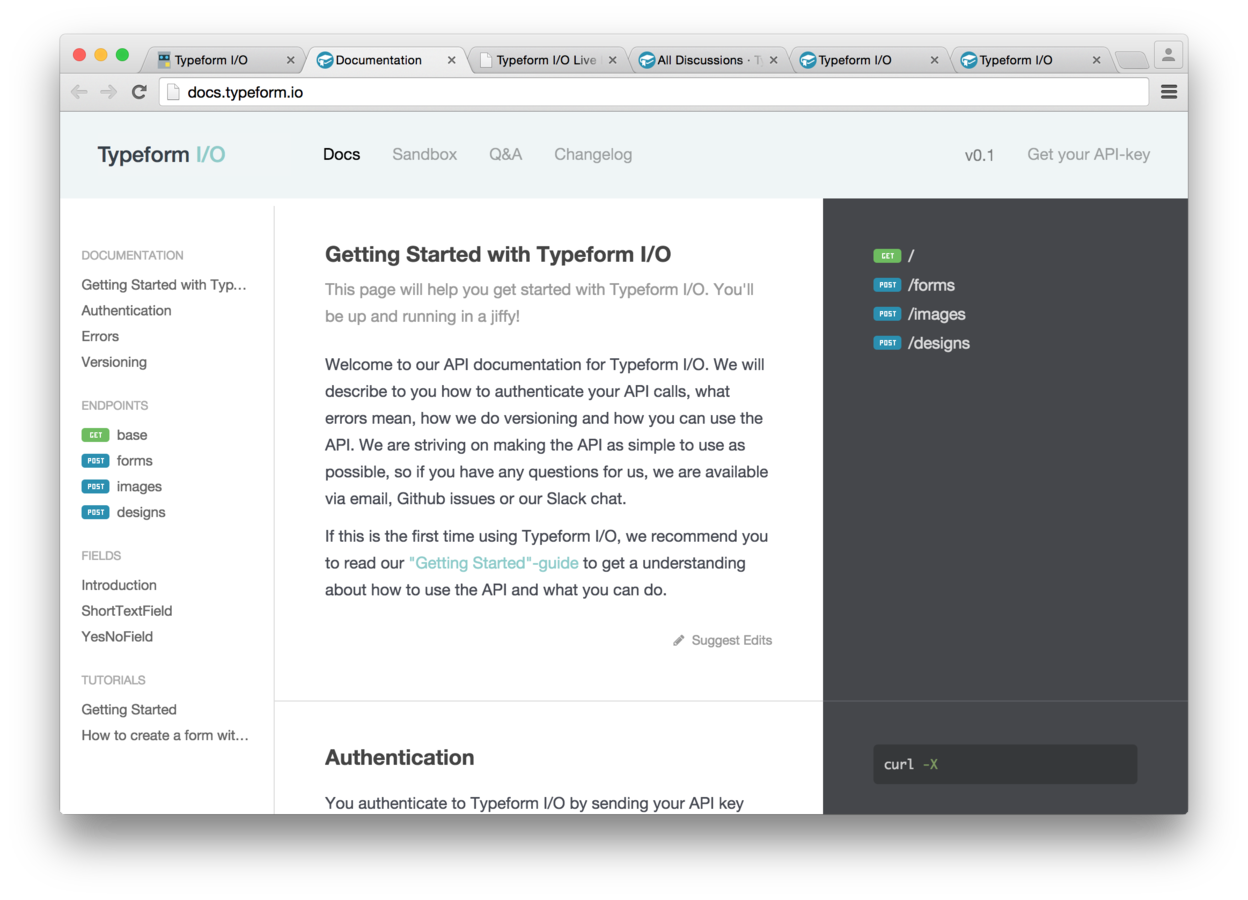Open the forms endpoint in sidebar
Viewport: 1248px width, 900px height.
point(134,461)
